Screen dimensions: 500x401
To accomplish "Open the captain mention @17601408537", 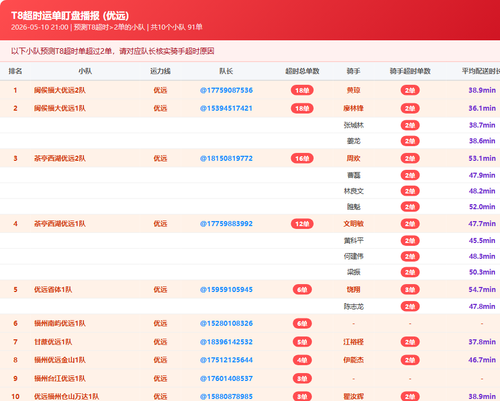I will click(226, 379).
